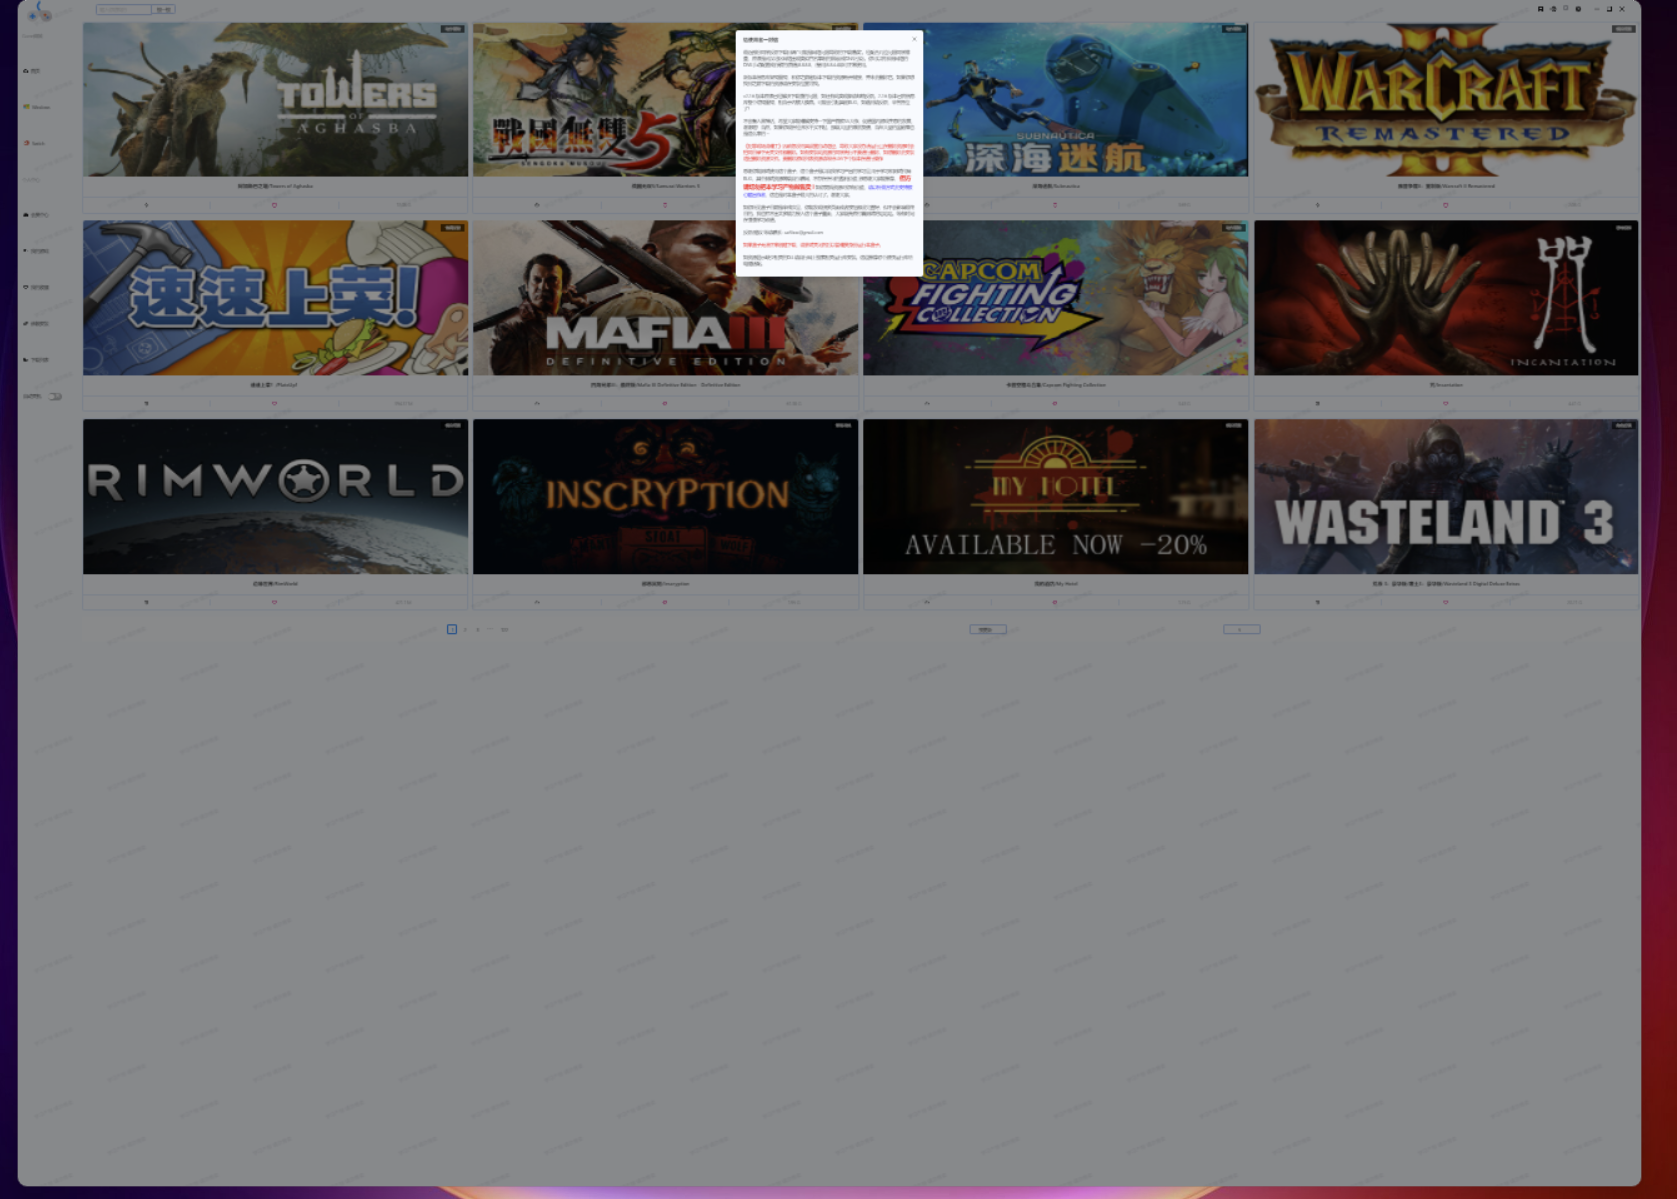The image size is (1677, 1199).
Task: Click the action icon left of RimWorld's heart
Action: click(x=146, y=602)
